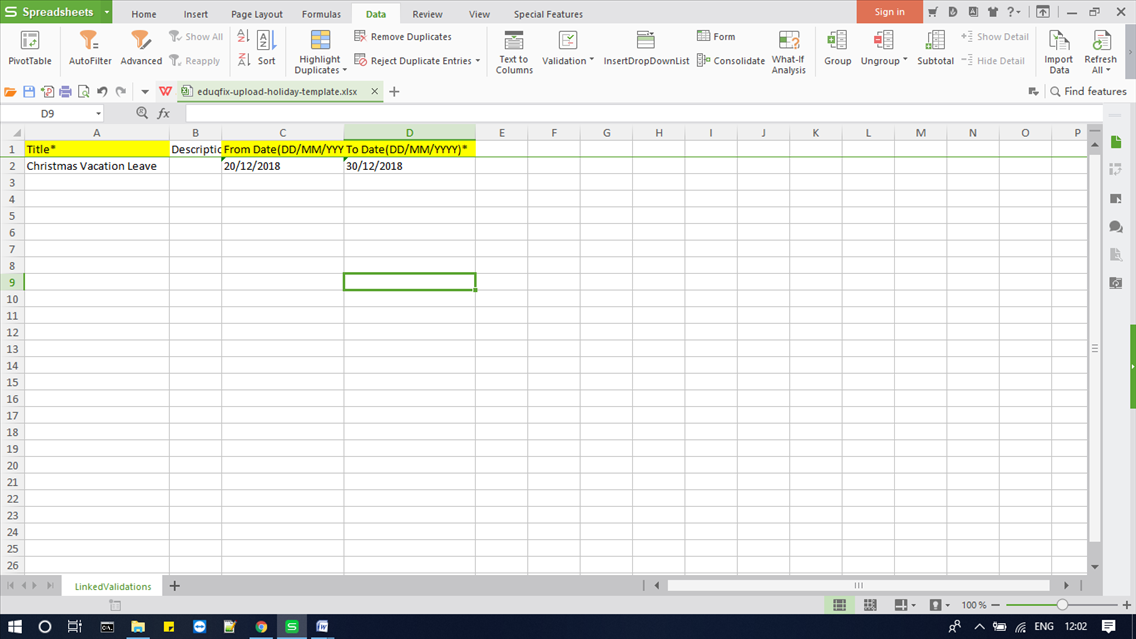Open Special Features tab
The width and height of the screenshot is (1136, 639).
click(548, 14)
